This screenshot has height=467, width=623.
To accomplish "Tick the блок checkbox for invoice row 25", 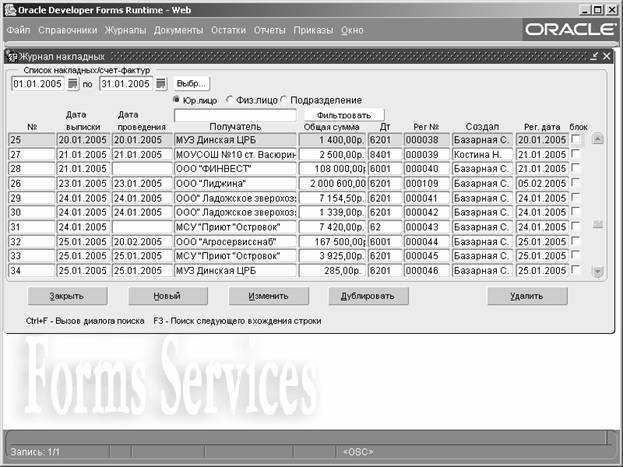I will 576,140.
